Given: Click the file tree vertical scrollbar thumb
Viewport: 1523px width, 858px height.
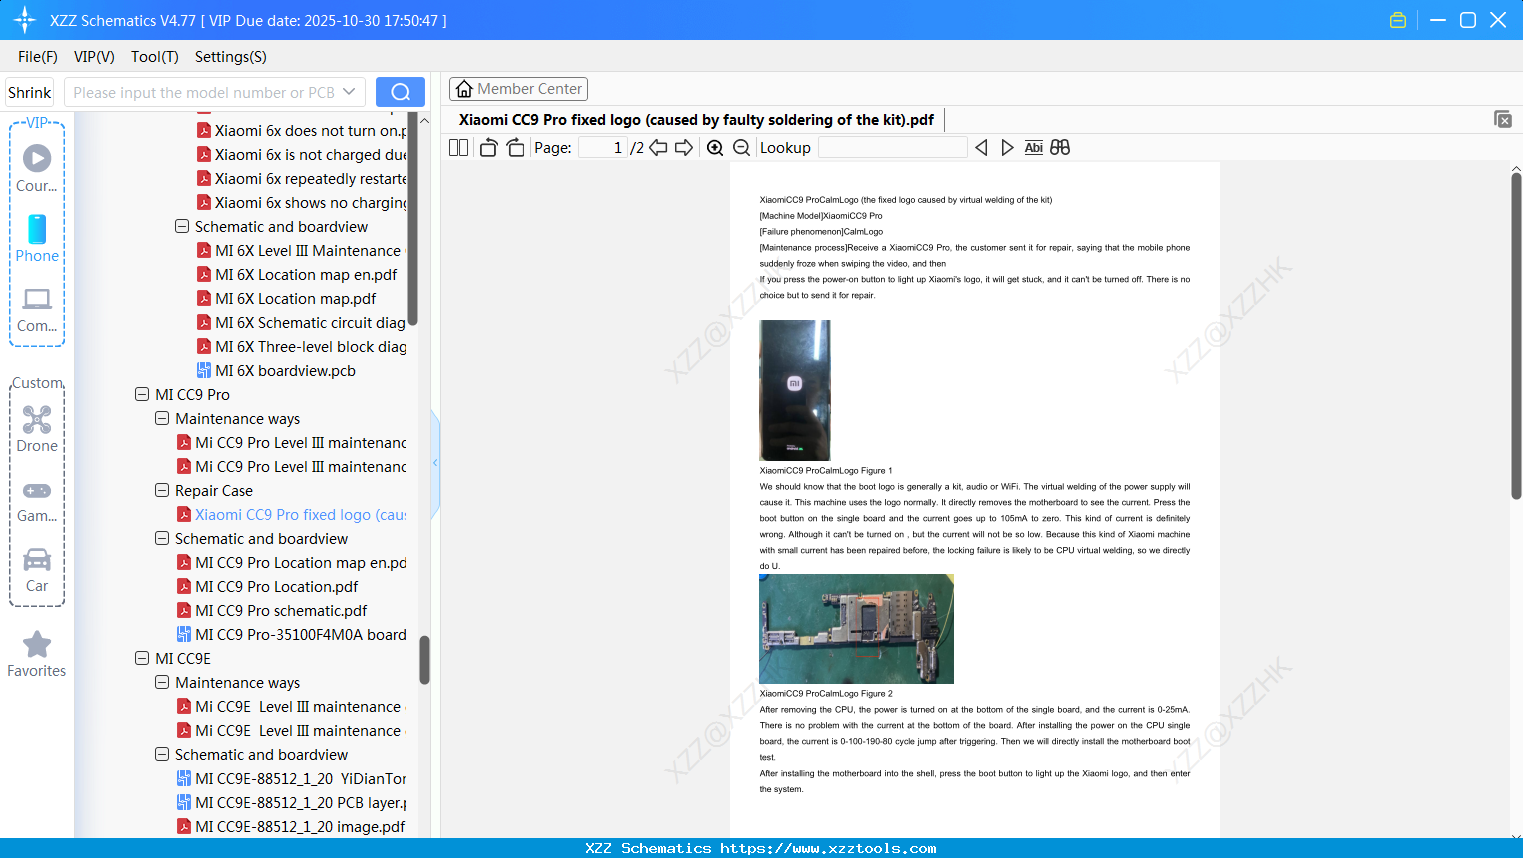Looking at the screenshot, I should 425,660.
